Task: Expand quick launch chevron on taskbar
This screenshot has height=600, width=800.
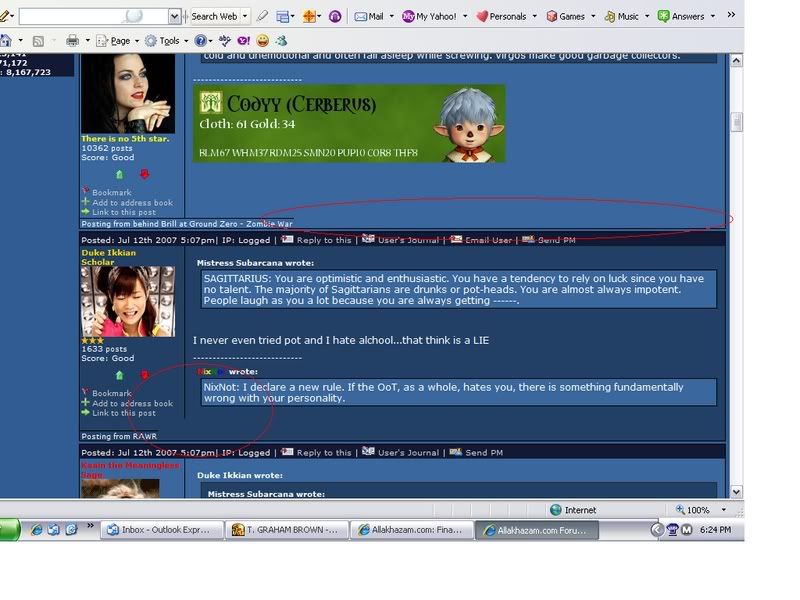Action: pos(90,526)
